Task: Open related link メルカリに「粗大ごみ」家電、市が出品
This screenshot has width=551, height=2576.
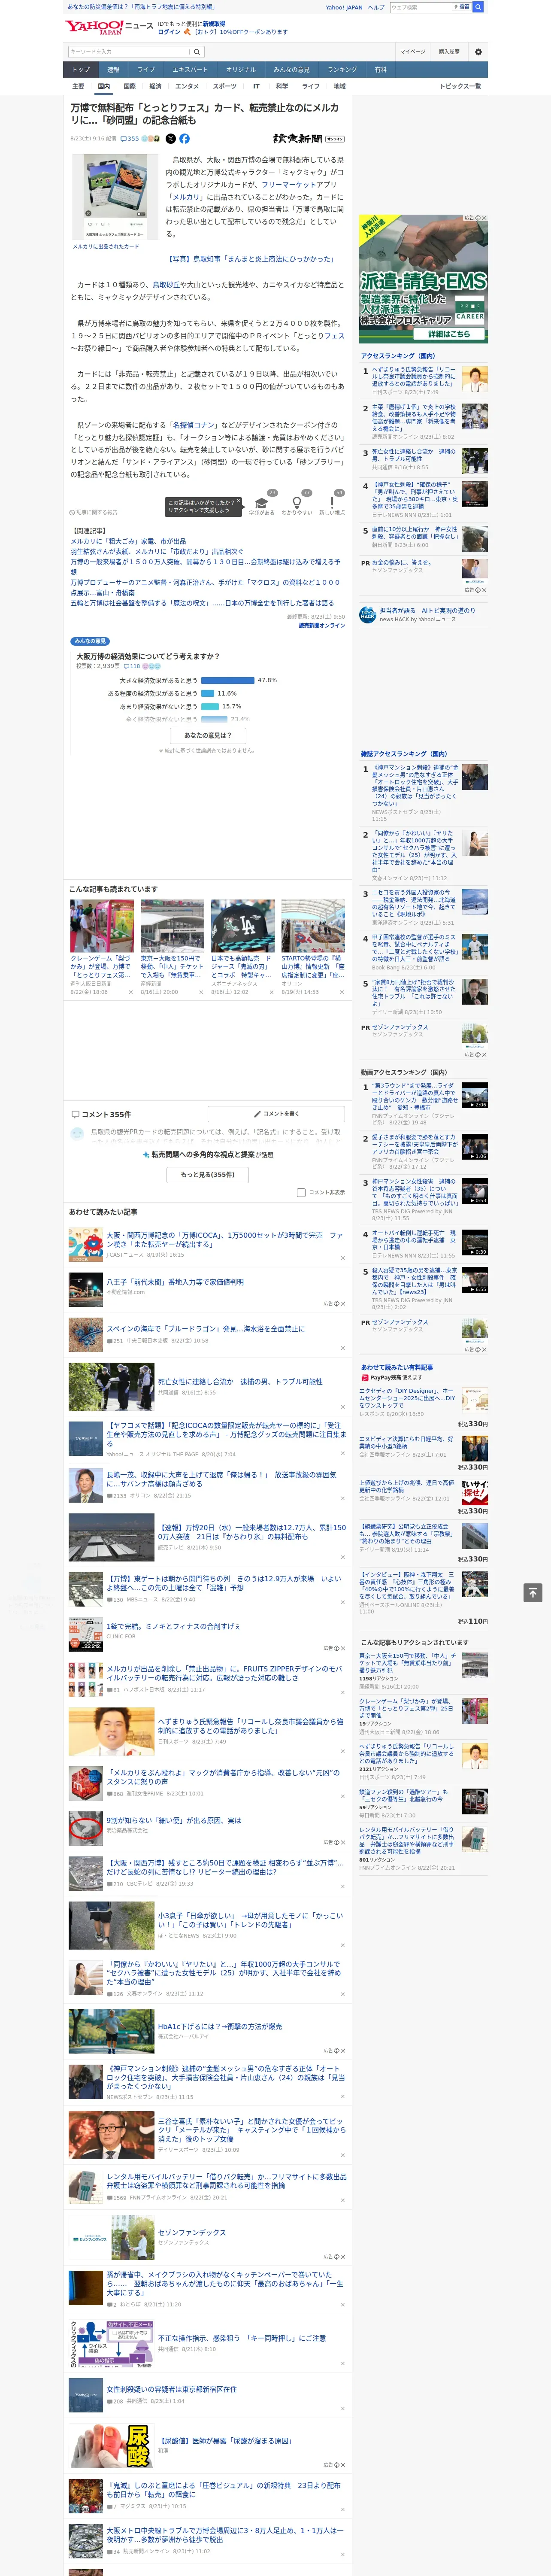Action: (128, 541)
